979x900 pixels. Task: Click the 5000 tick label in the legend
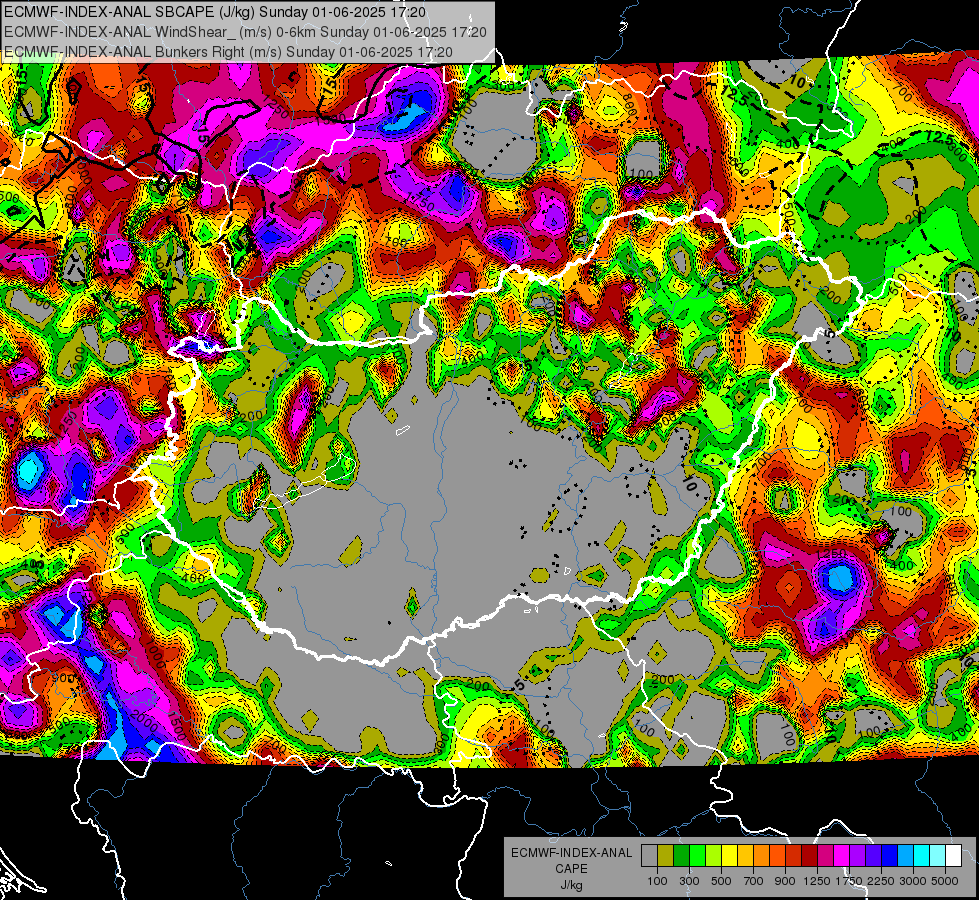click(x=945, y=881)
